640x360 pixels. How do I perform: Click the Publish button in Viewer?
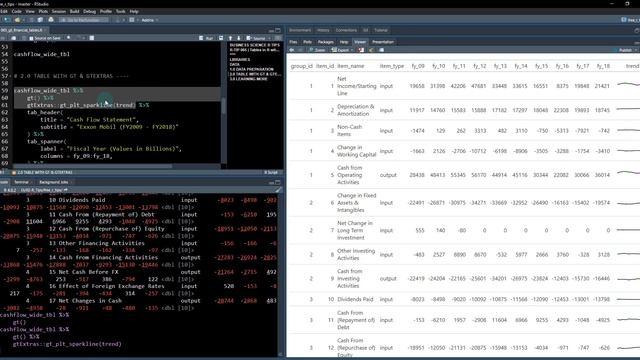coord(622,50)
